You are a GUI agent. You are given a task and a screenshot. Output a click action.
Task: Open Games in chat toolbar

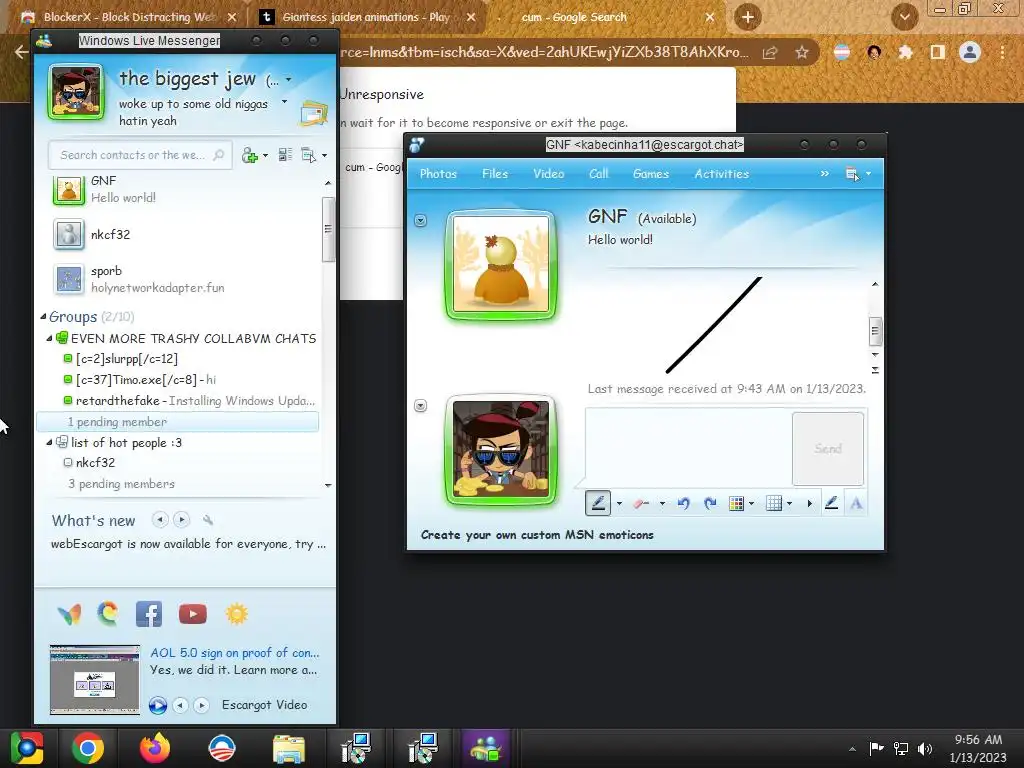(x=650, y=174)
